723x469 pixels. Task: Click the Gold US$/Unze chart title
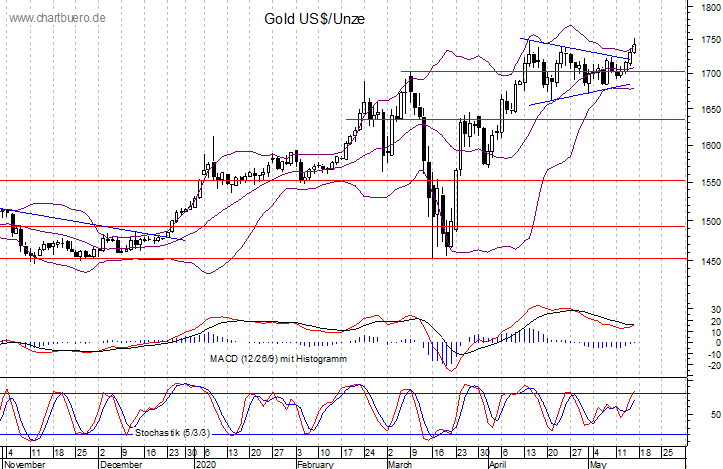314,19
